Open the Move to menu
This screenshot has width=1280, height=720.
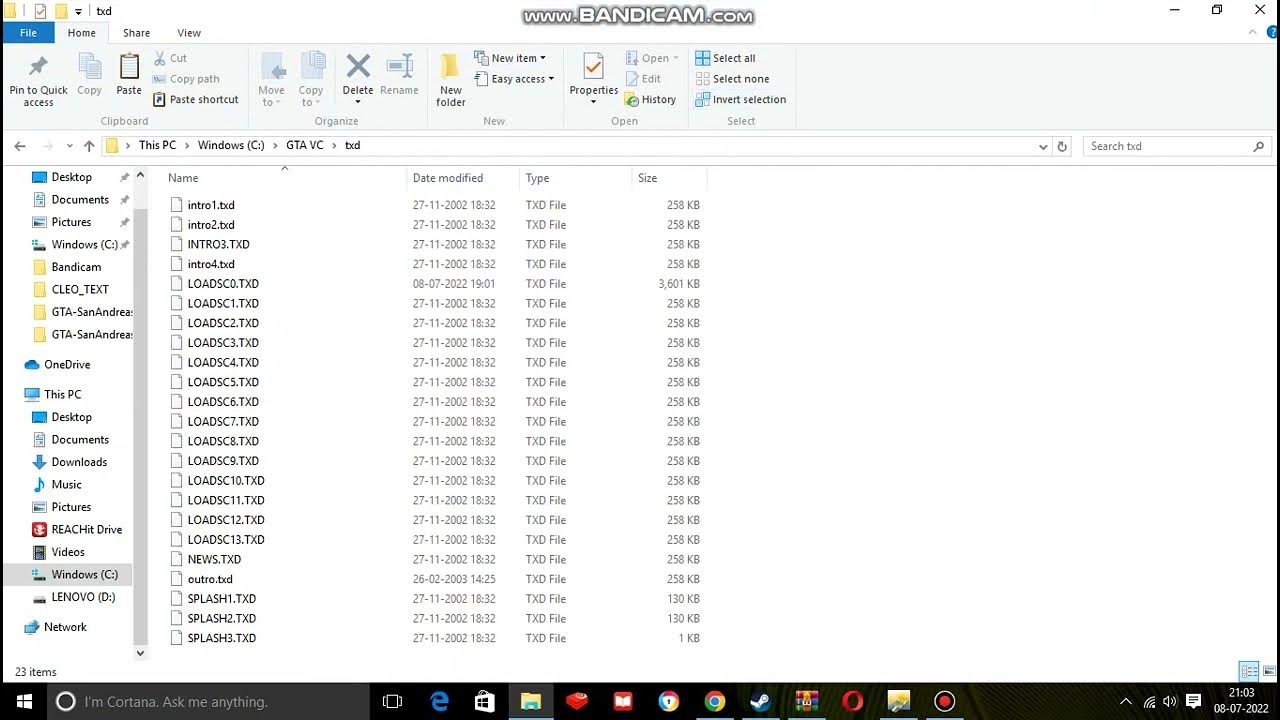(271, 80)
